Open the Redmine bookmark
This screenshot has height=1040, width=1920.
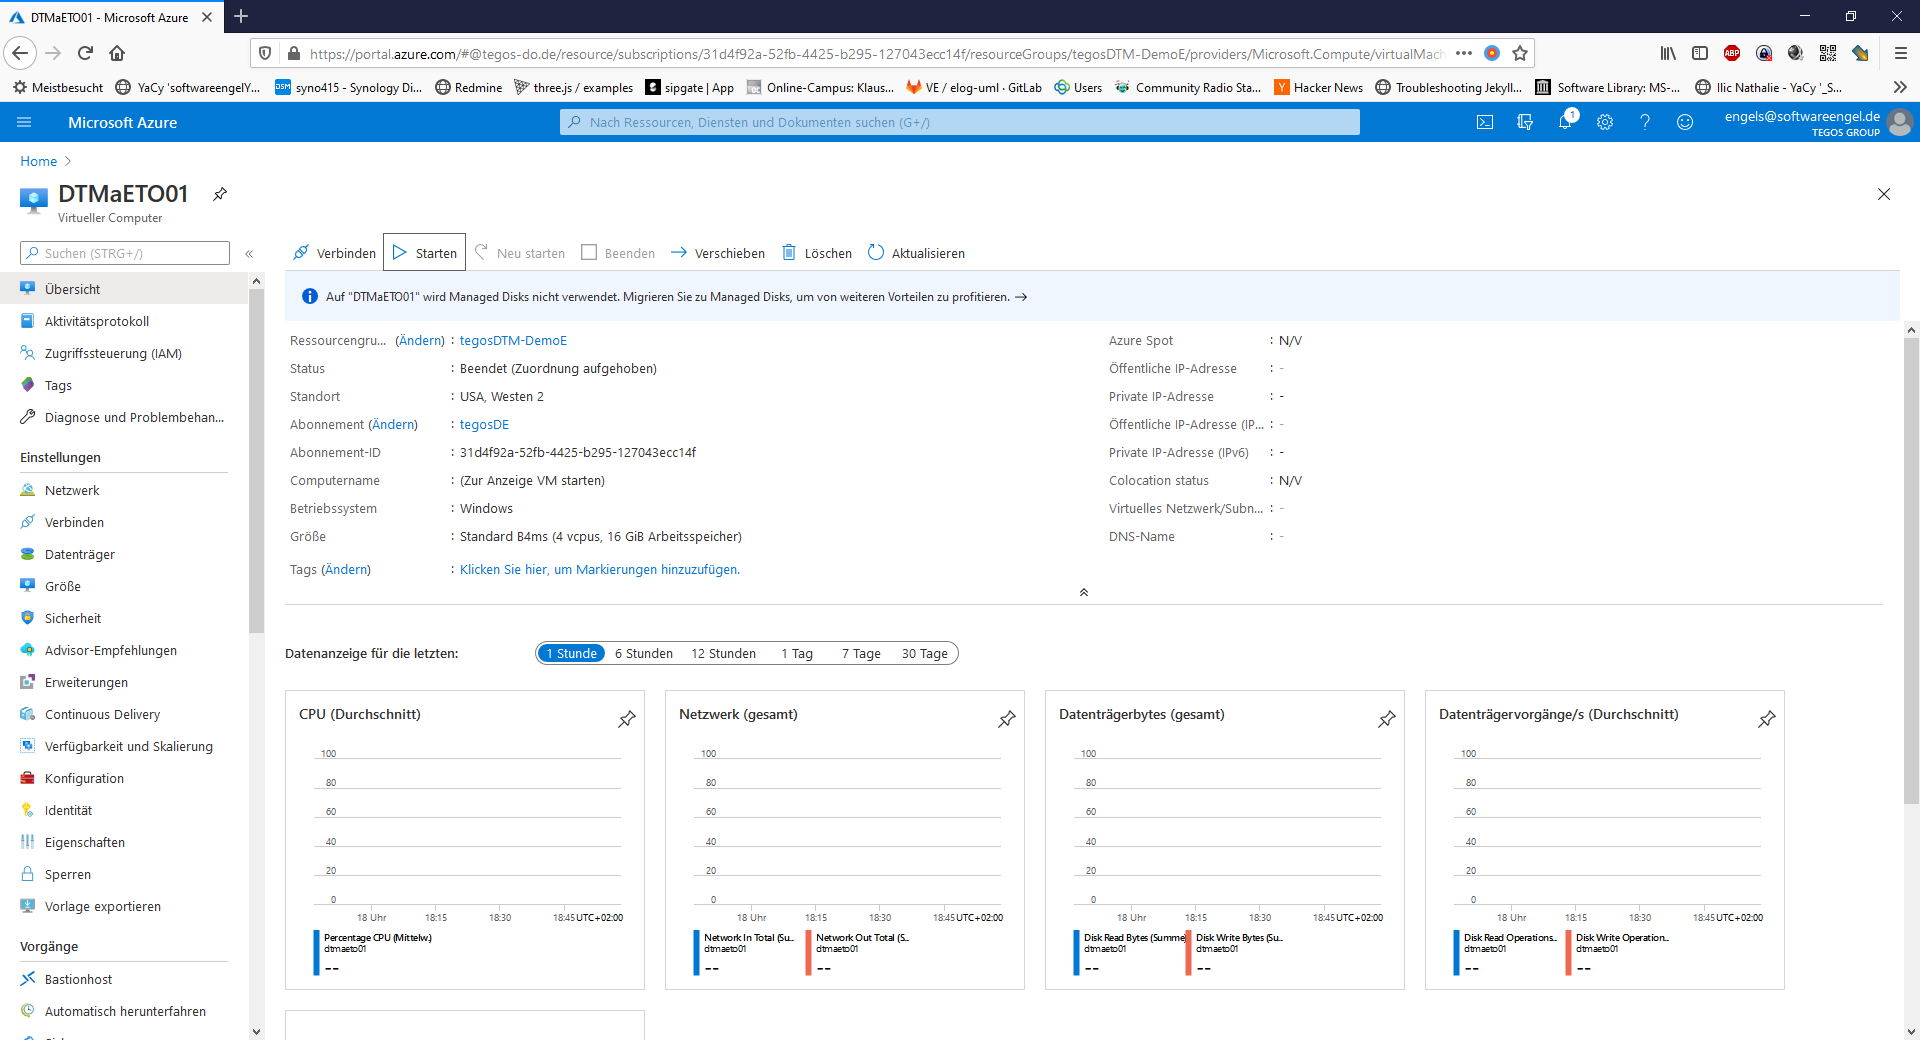tap(468, 87)
